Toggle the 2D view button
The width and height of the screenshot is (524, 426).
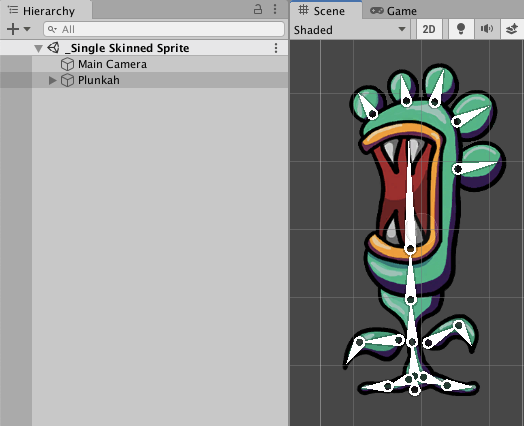429,29
